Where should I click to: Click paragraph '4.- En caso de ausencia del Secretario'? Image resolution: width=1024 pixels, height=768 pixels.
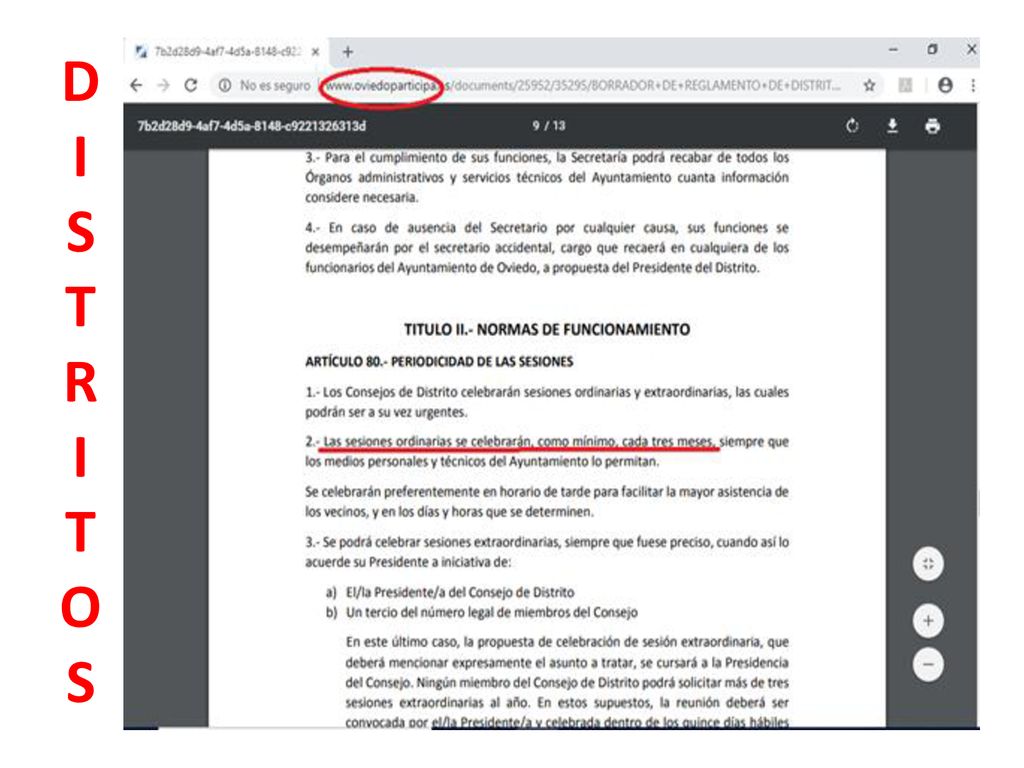point(547,248)
